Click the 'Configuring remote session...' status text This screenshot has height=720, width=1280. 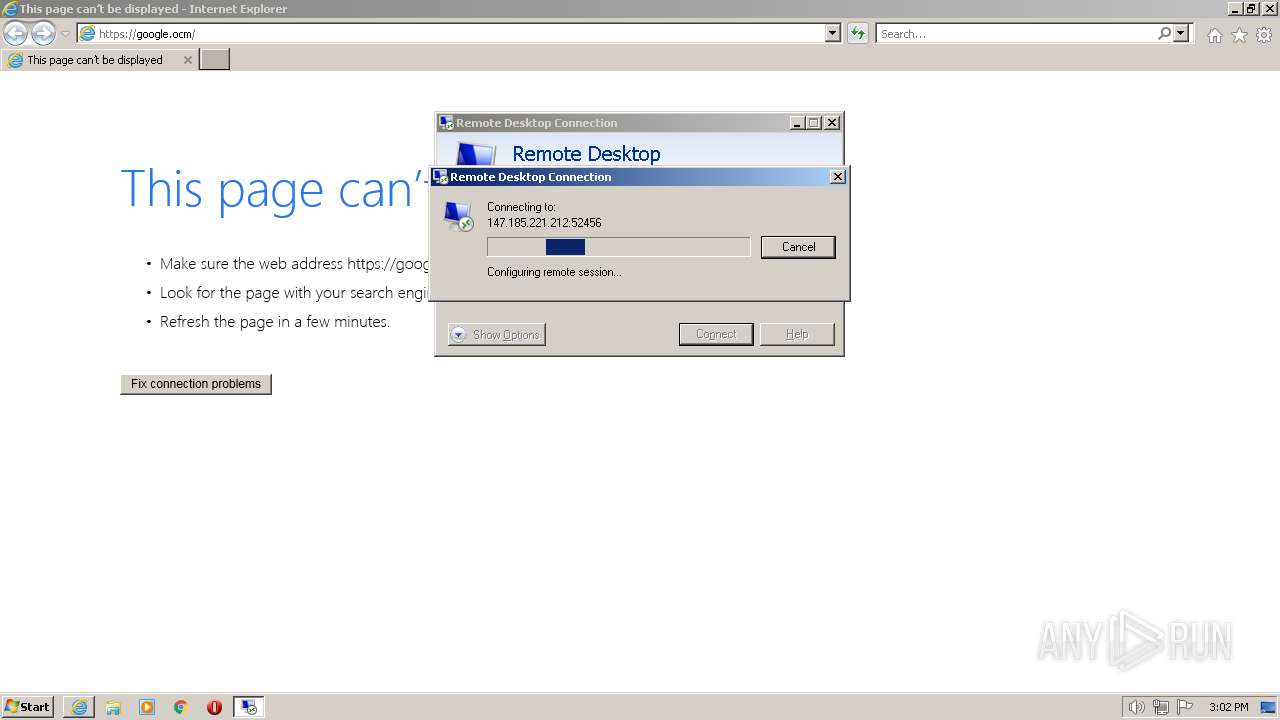coord(554,272)
